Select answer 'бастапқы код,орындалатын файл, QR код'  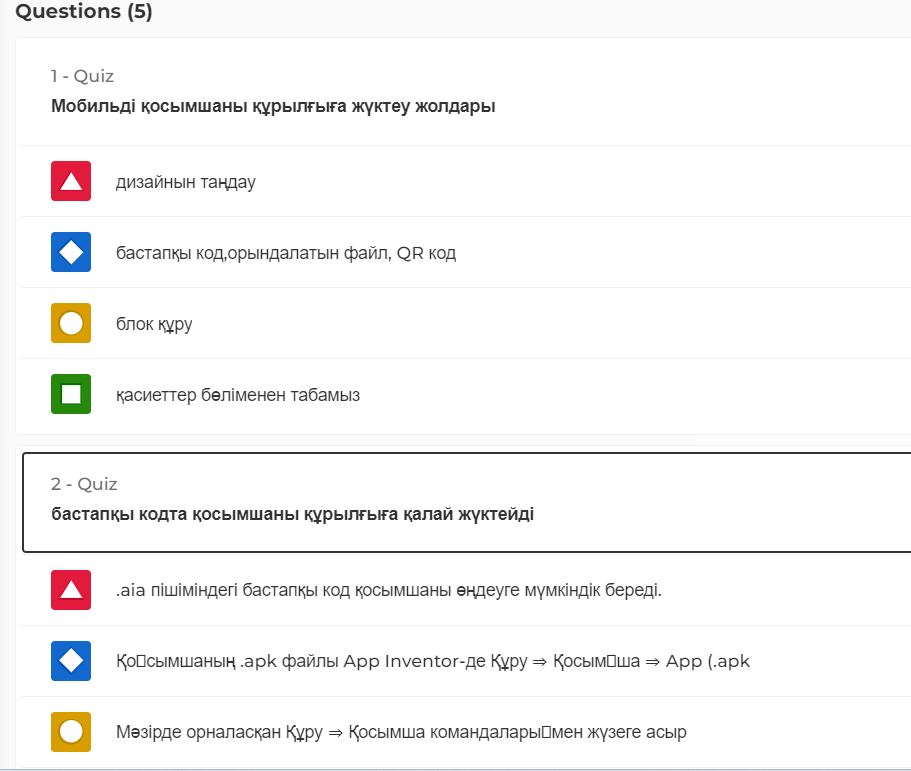point(285,253)
